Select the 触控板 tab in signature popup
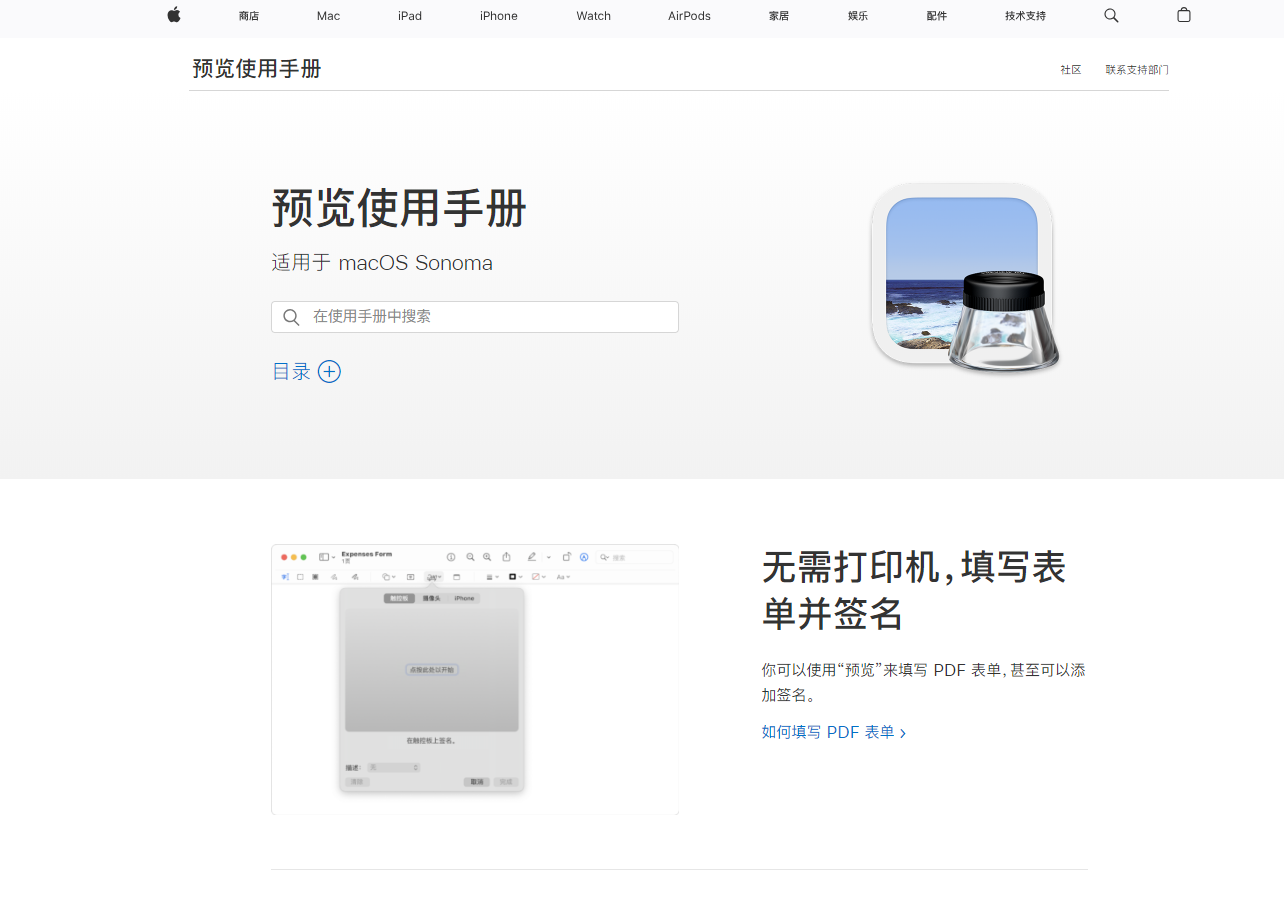Viewport: 1284px width, 918px height. (400, 598)
